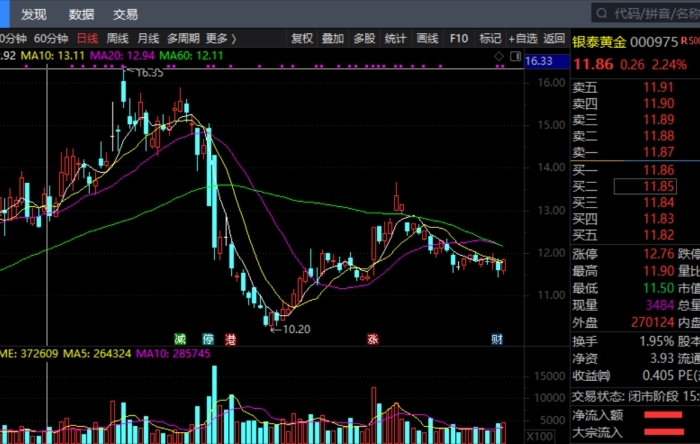700x444 pixels.
Task: Click the 净流入额 red bar
Action: 663,415
